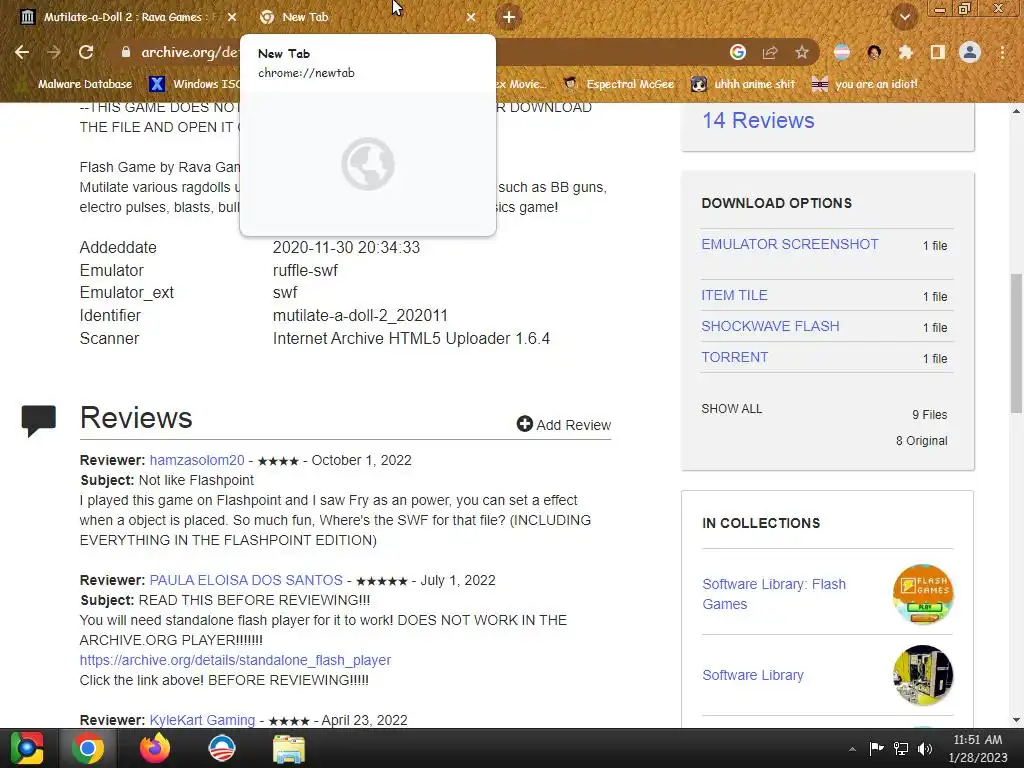
Task: Open the Software Library collection link
Action: [753, 675]
